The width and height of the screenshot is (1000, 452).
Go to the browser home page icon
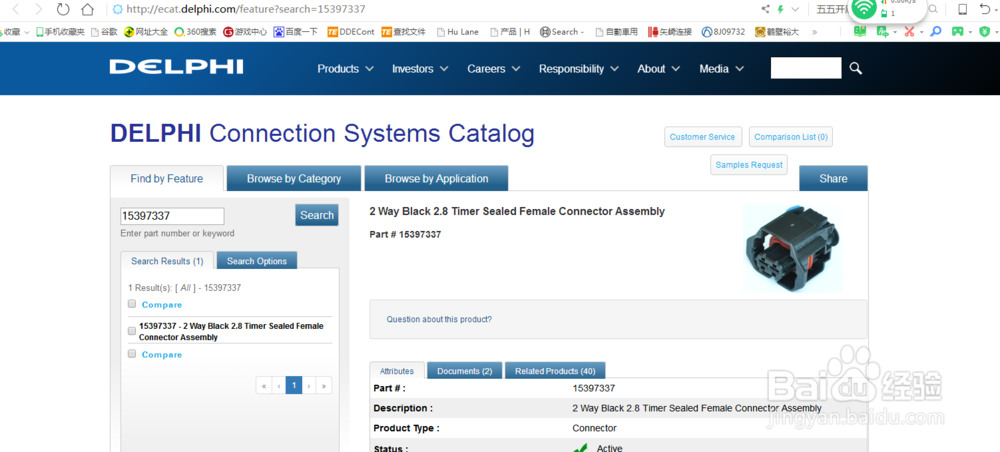point(87,9)
